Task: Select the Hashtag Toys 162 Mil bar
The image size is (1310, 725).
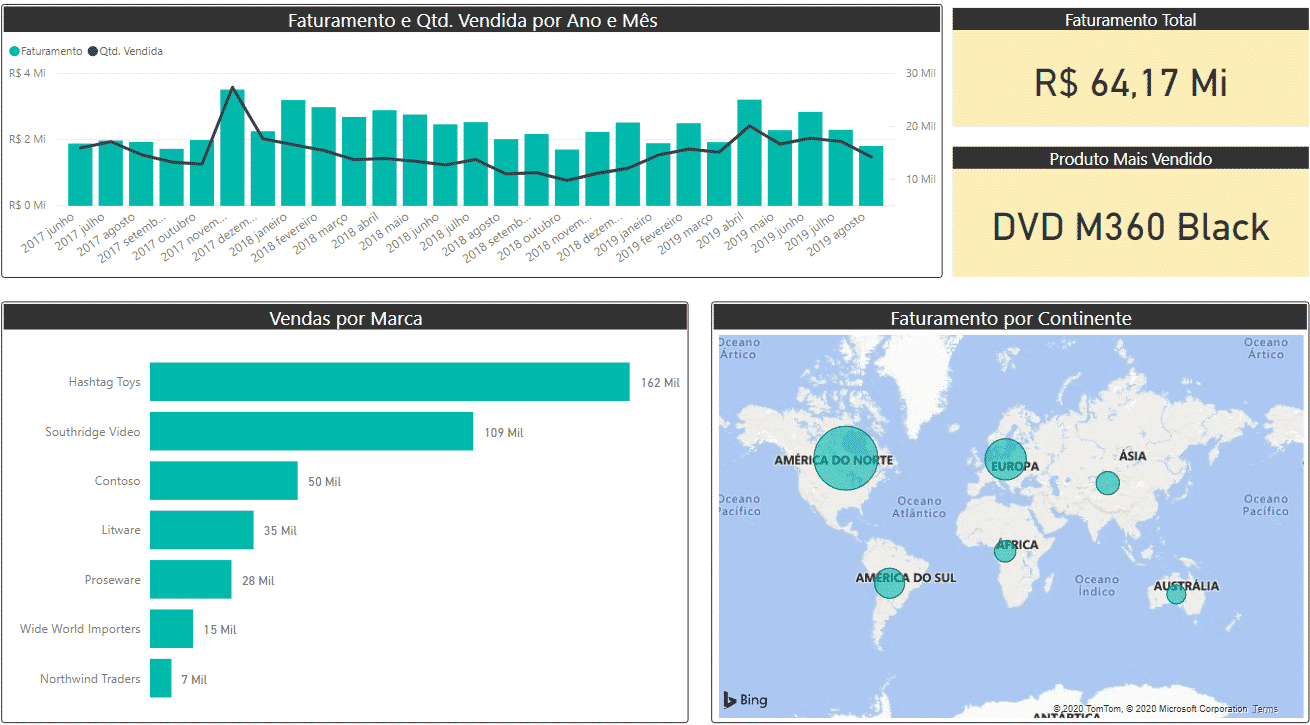Action: tap(390, 381)
